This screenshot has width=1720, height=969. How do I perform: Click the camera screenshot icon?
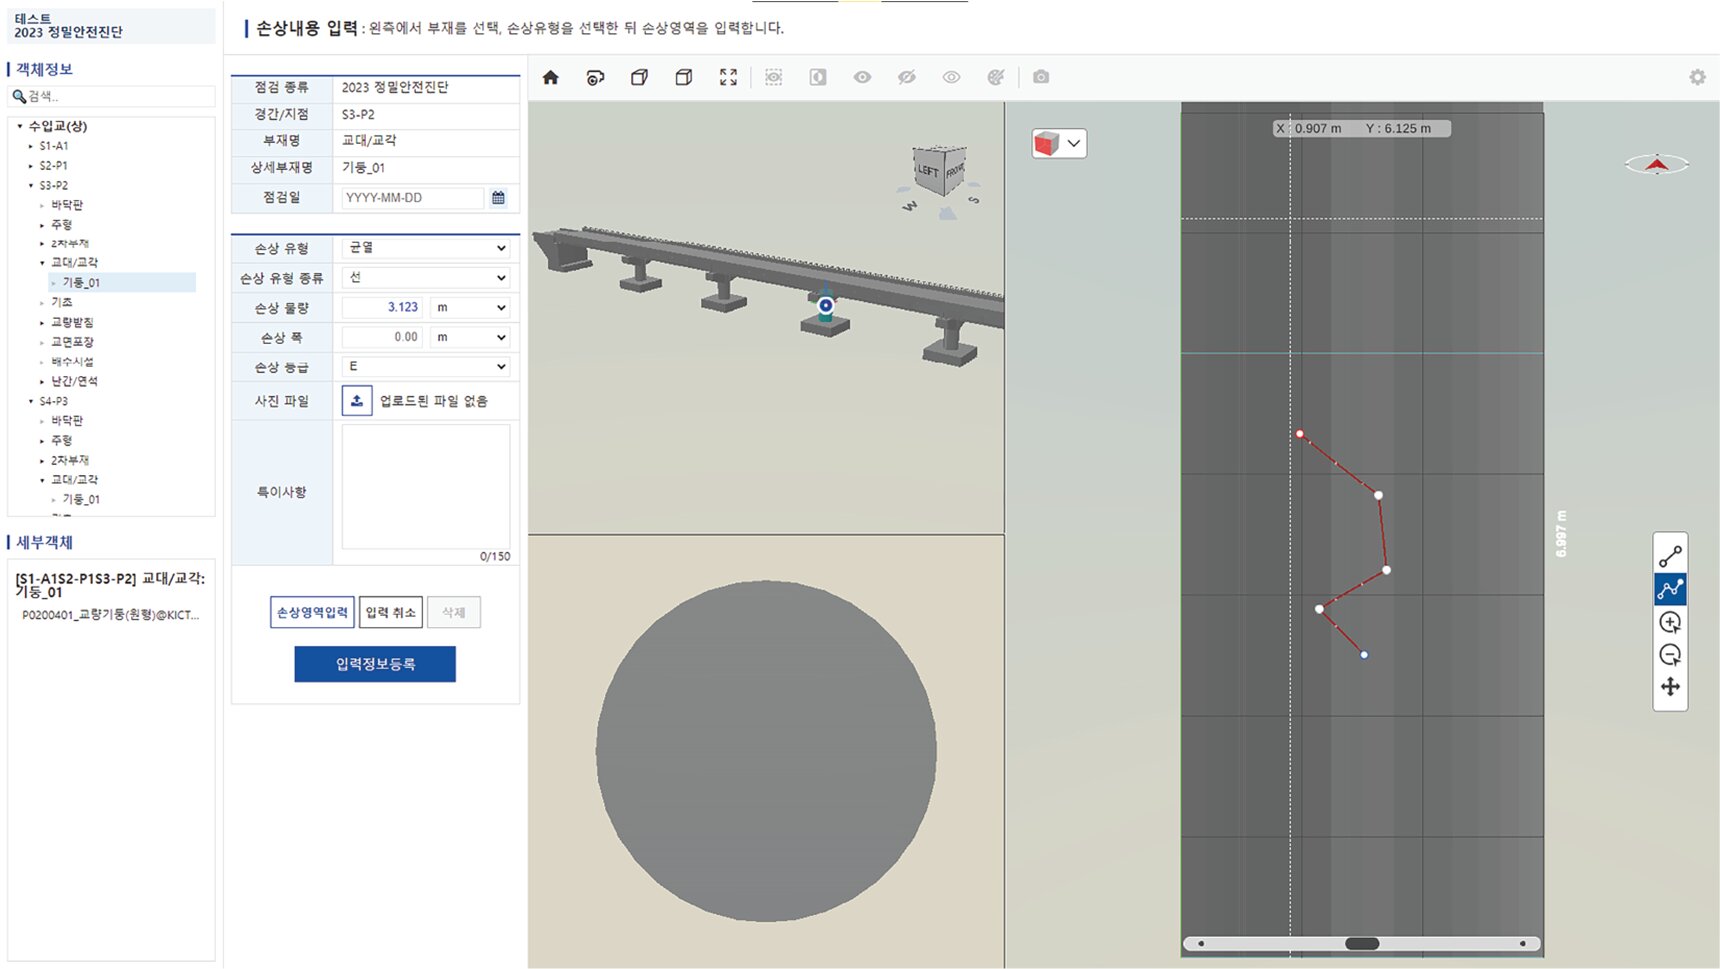(x=1041, y=78)
